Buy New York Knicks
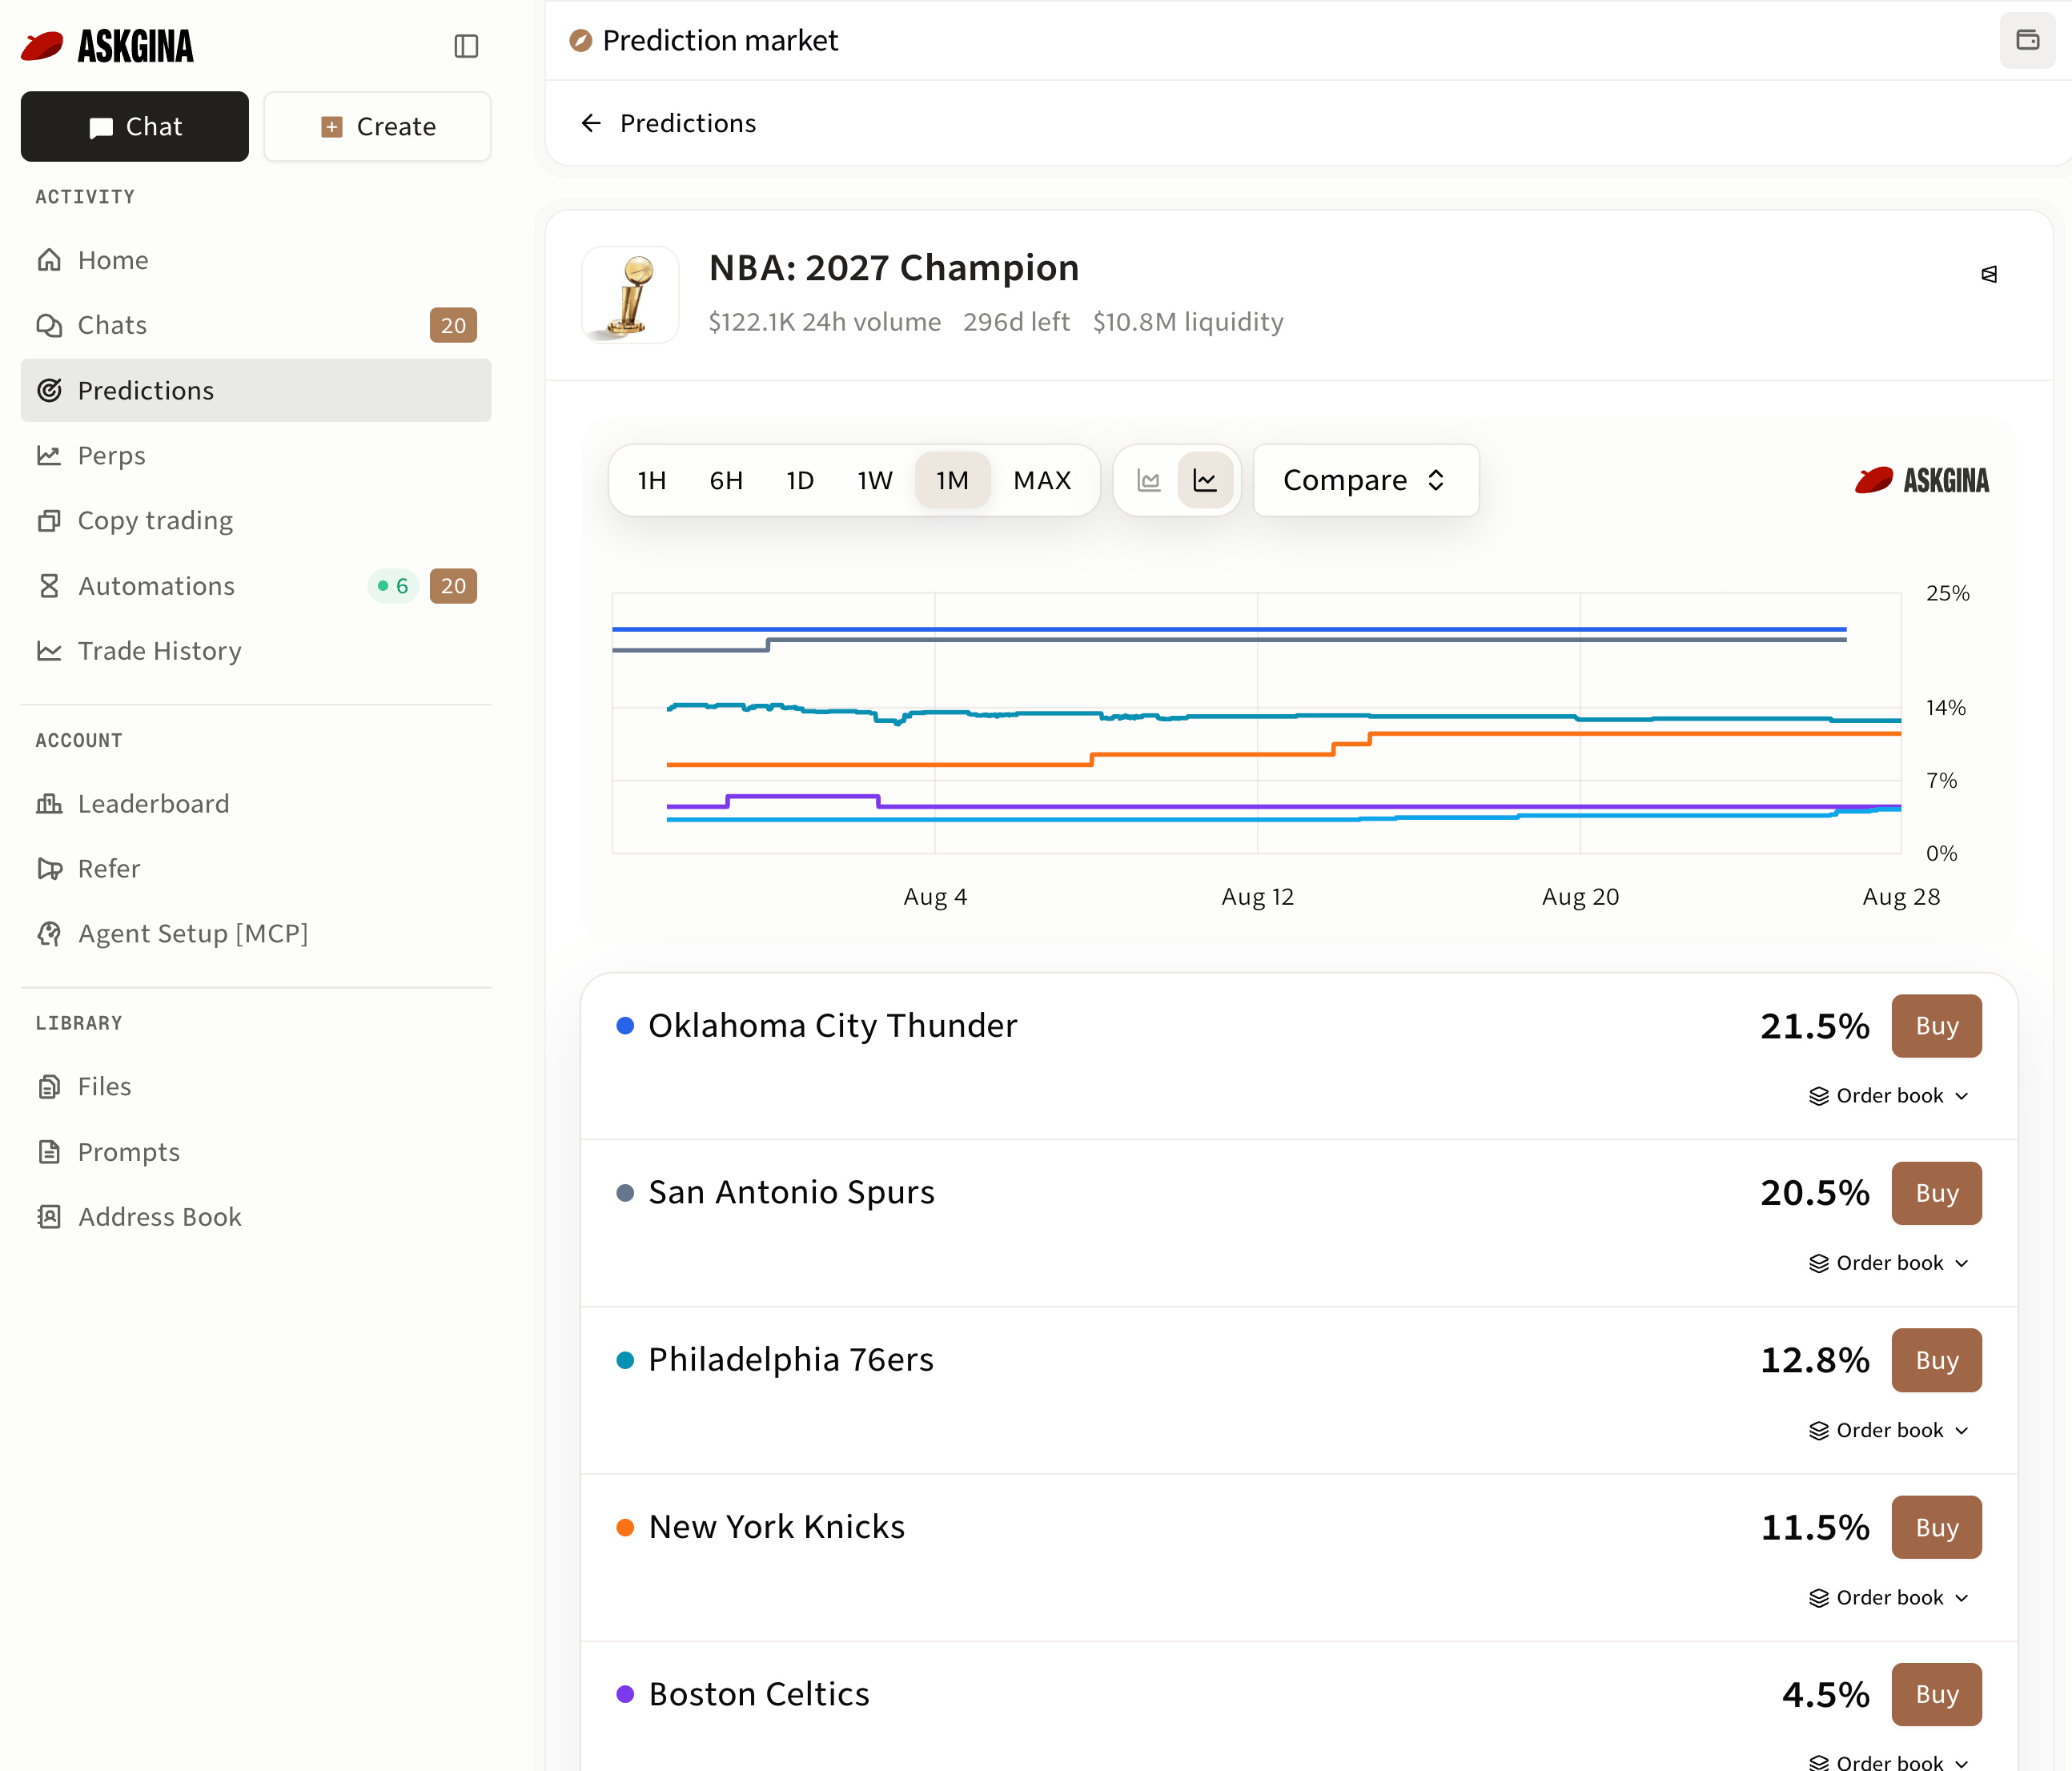Screen dimensions: 2072x1771 tap(1936, 1527)
